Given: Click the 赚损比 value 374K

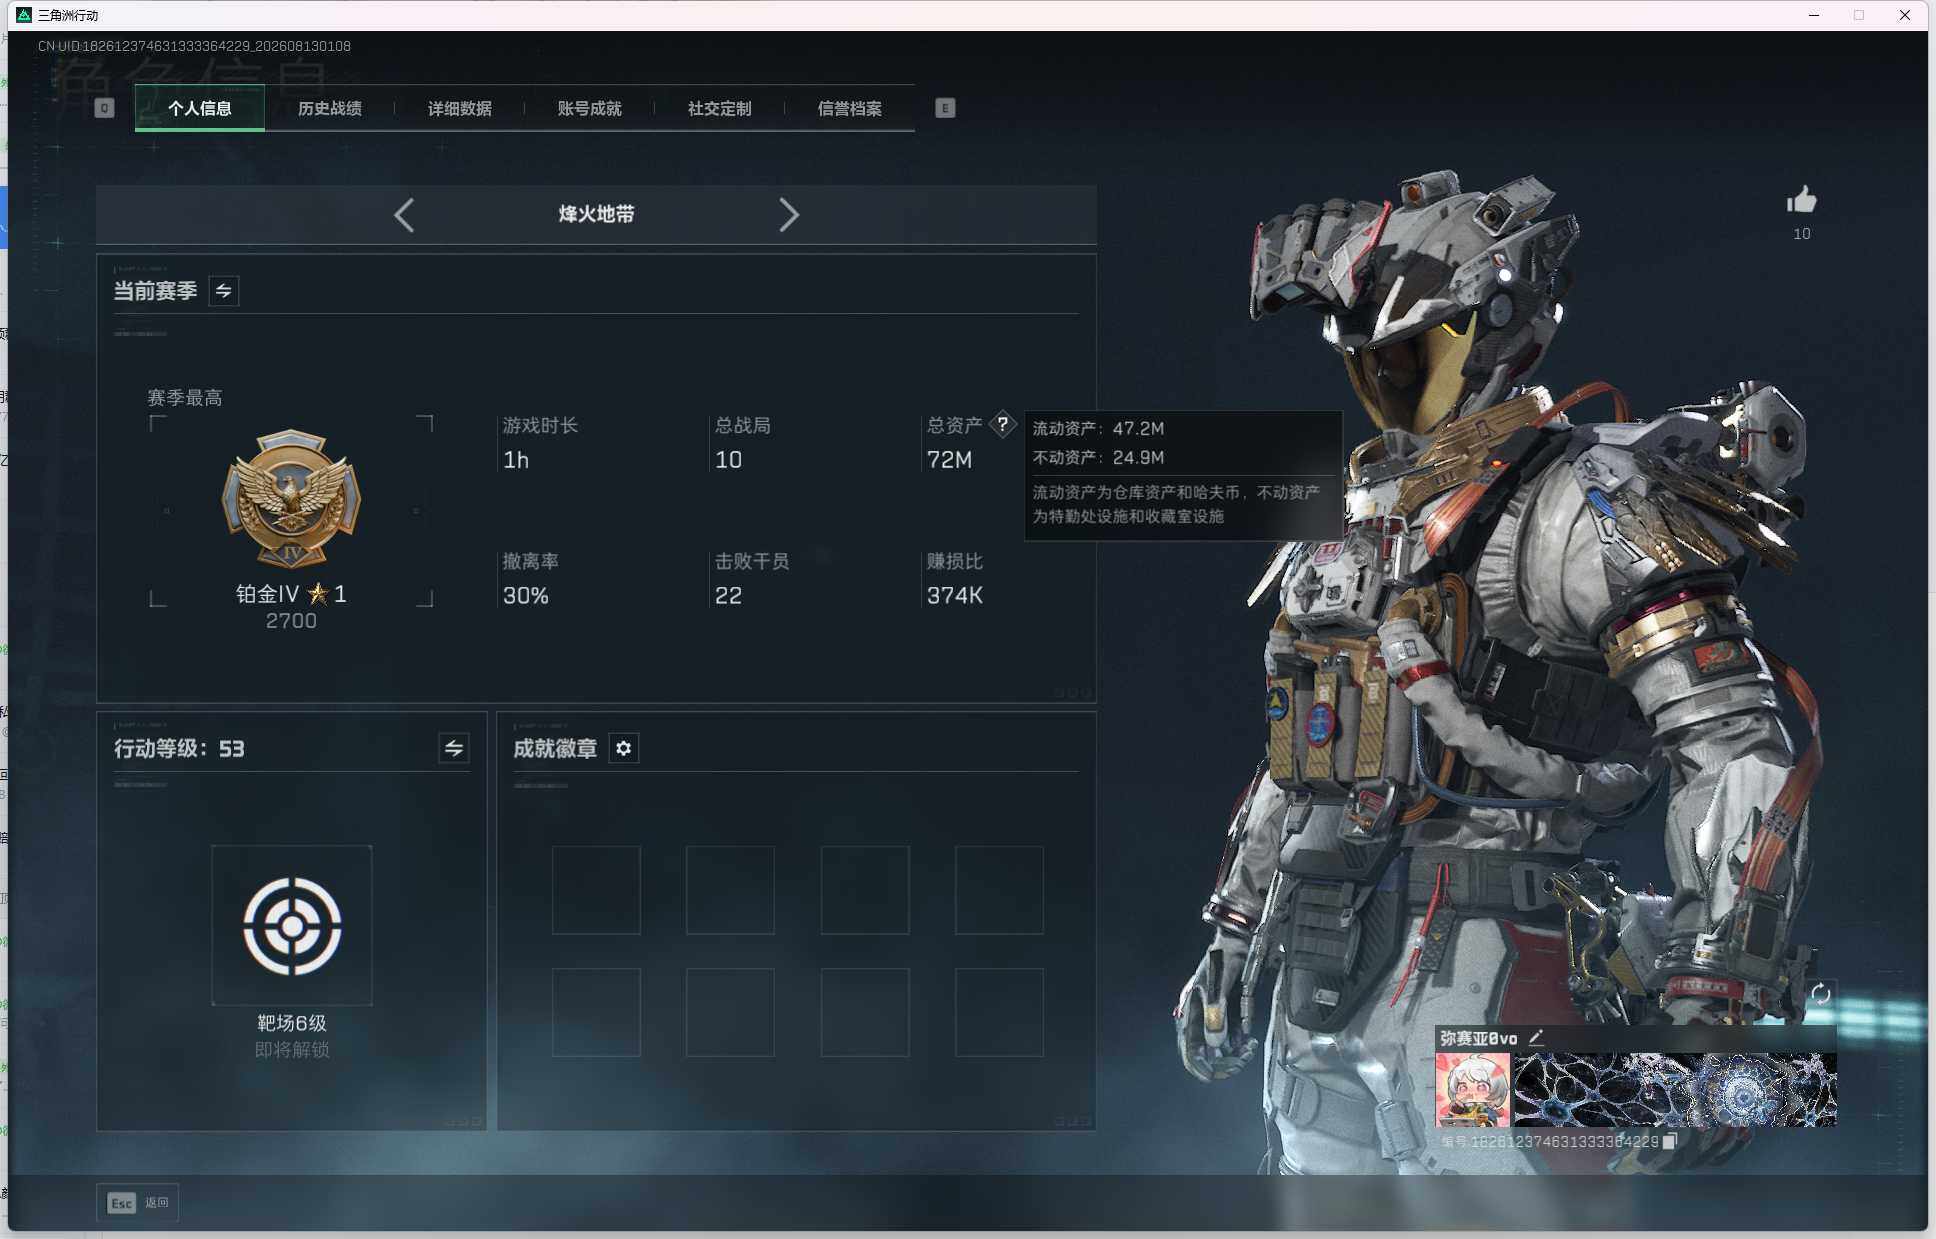Looking at the screenshot, I should click(x=955, y=596).
